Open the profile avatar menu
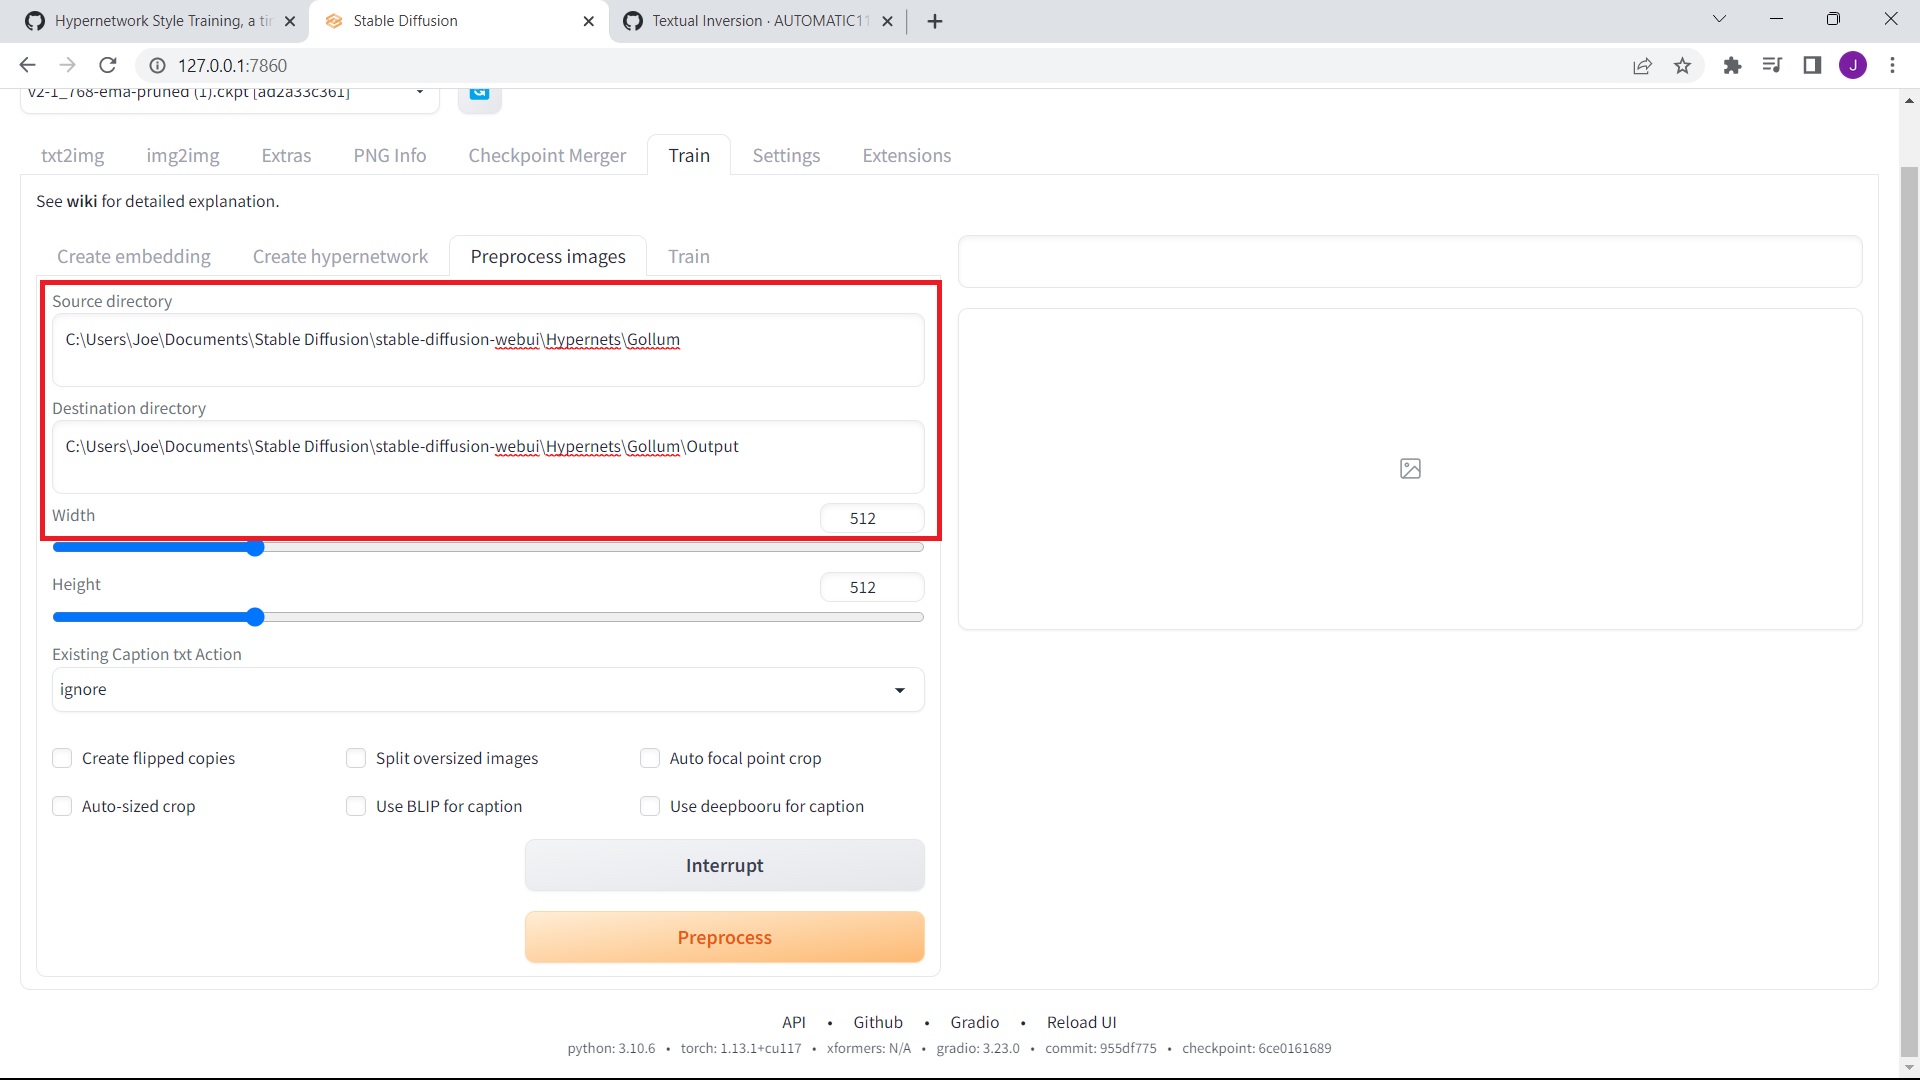The width and height of the screenshot is (1920, 1080). (1854, 65)
